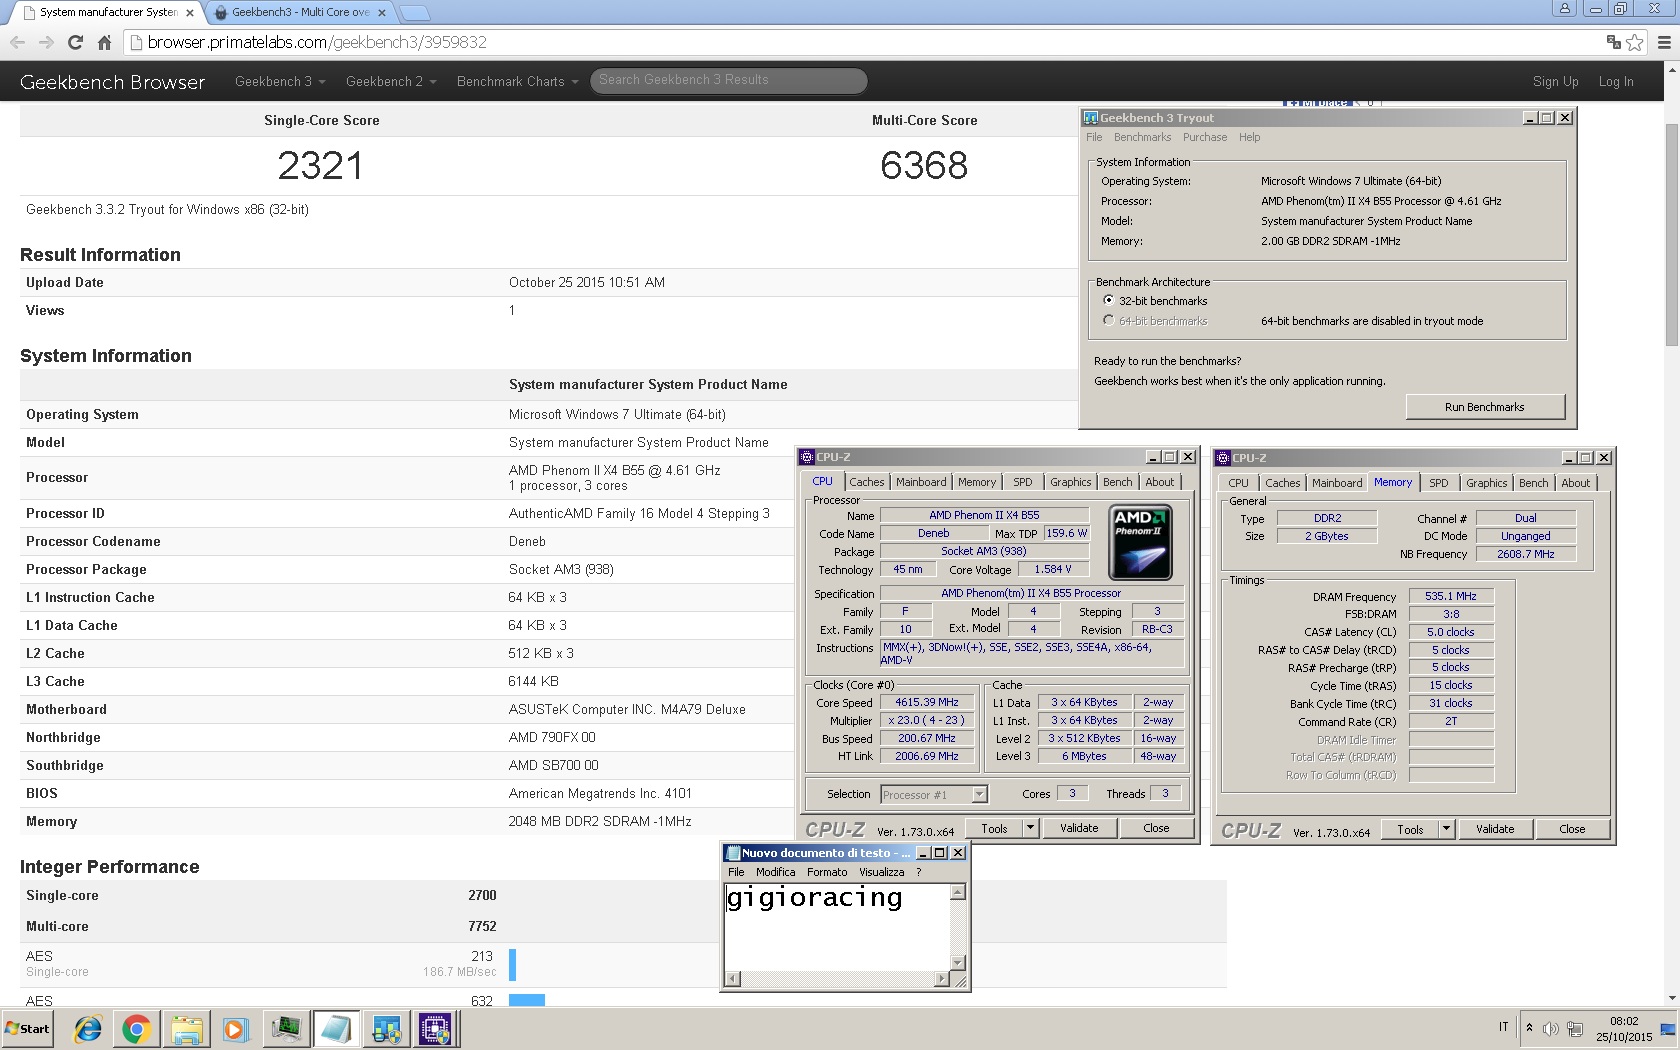Open the network tray icon

coord(1575,1029)
